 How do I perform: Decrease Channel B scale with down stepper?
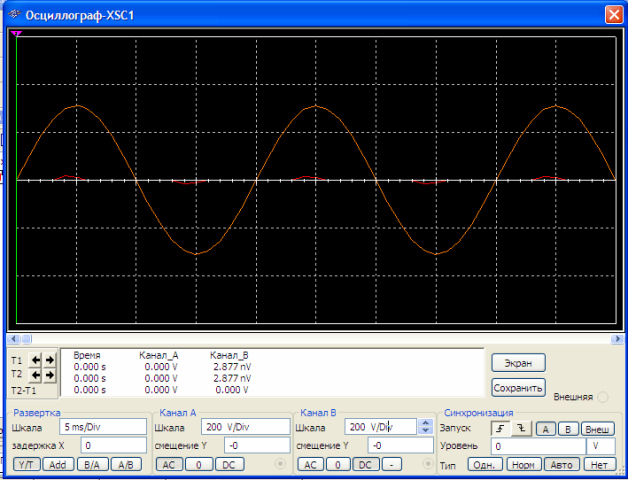[425, 431]
